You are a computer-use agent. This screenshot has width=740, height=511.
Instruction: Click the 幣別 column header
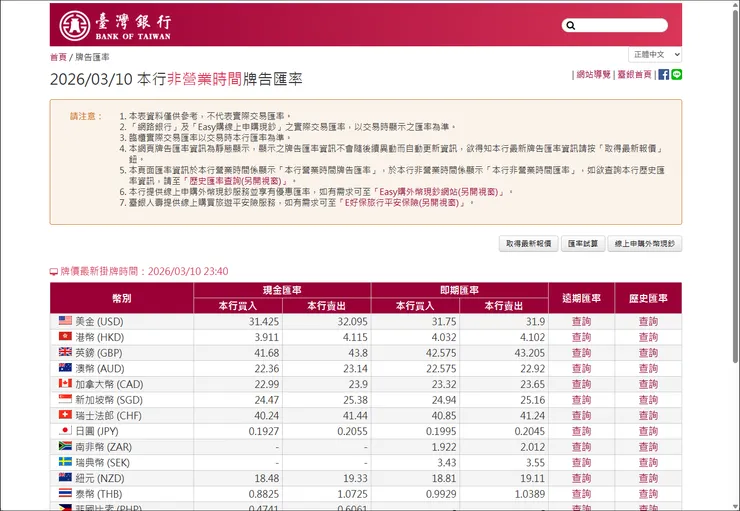tap(122, 298)
